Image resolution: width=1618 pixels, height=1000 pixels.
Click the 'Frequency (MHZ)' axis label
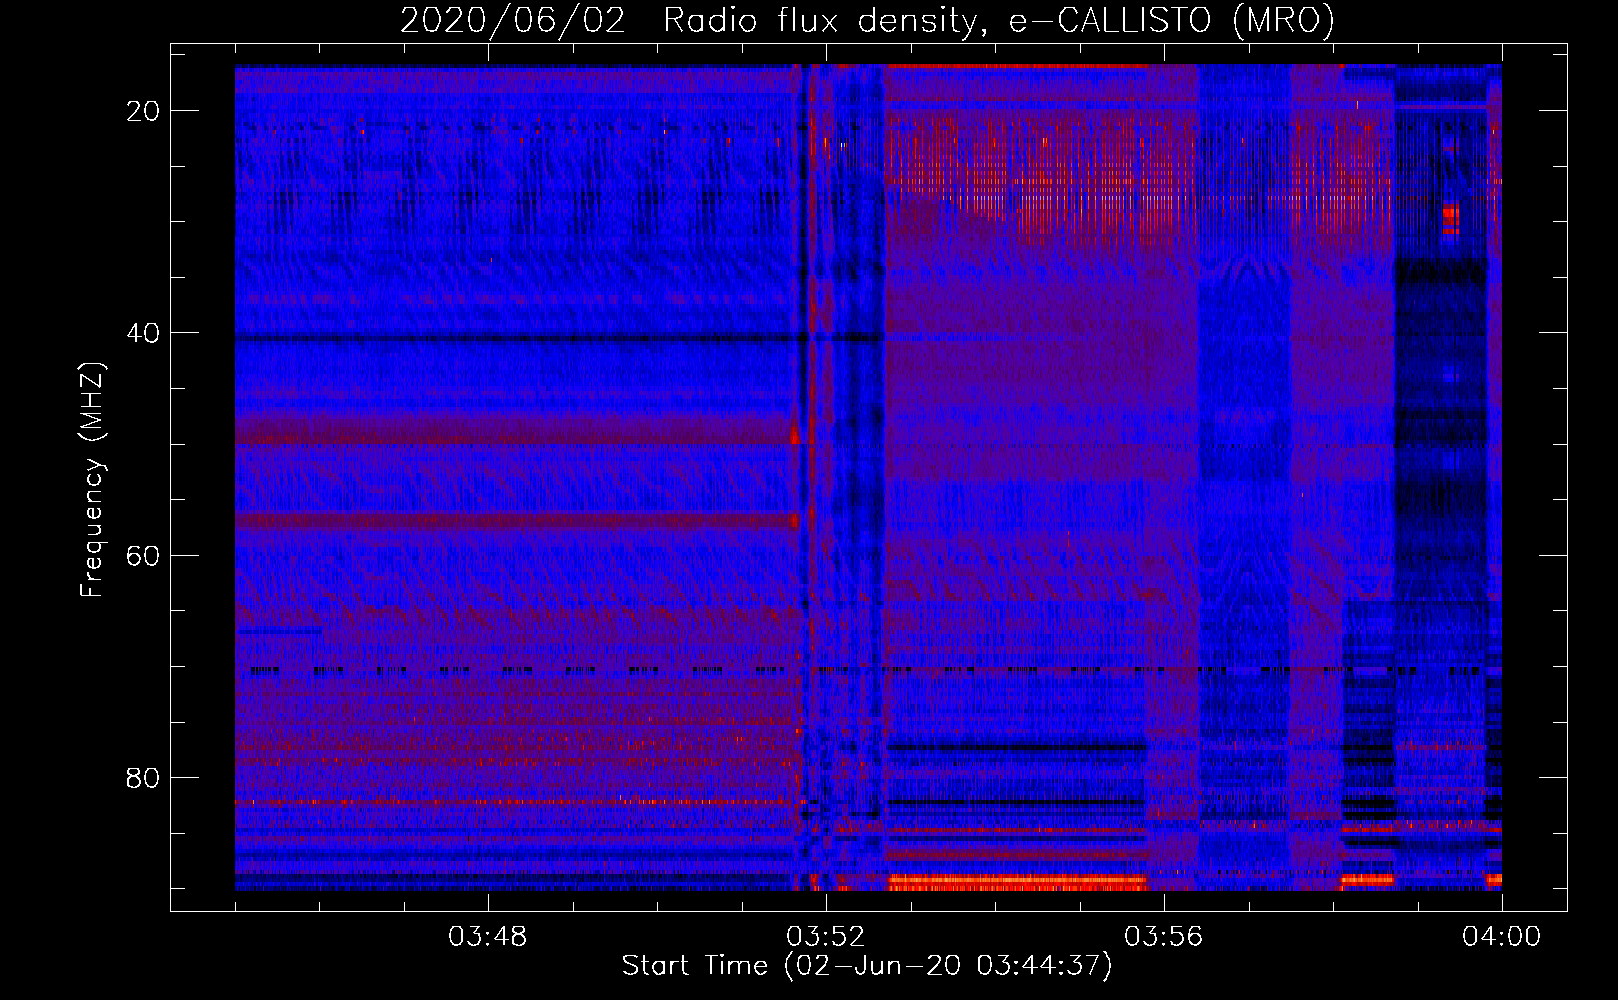coord(92,480)
